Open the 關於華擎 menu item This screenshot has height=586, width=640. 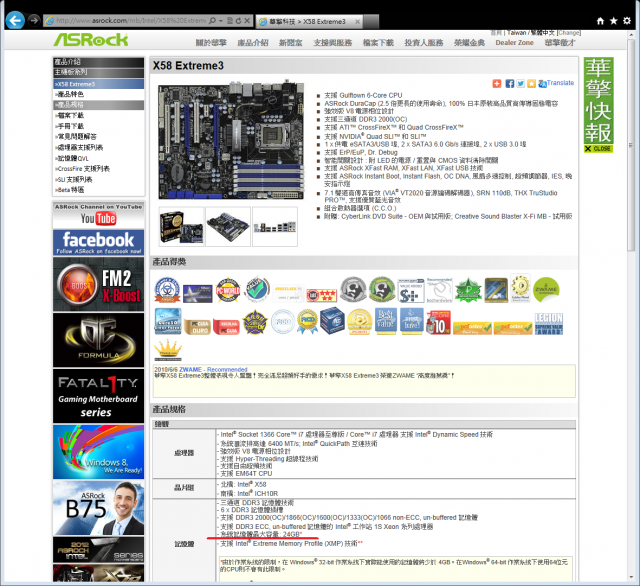click(211, 42)
